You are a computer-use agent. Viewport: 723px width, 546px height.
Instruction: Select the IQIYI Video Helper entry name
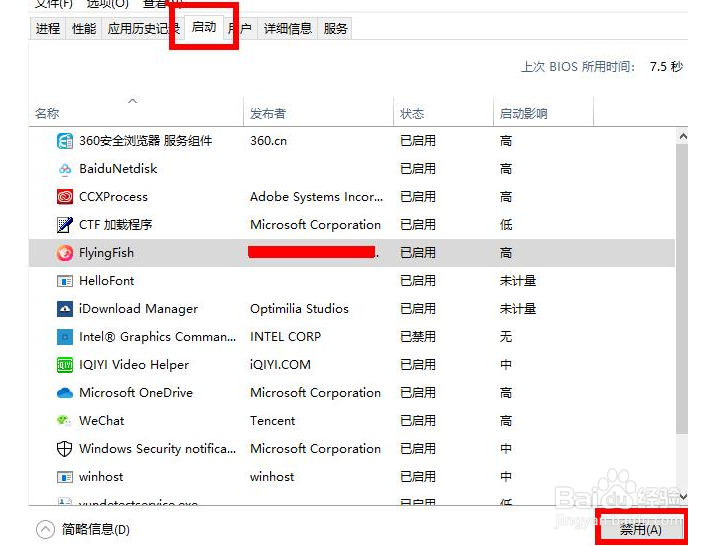134,365
